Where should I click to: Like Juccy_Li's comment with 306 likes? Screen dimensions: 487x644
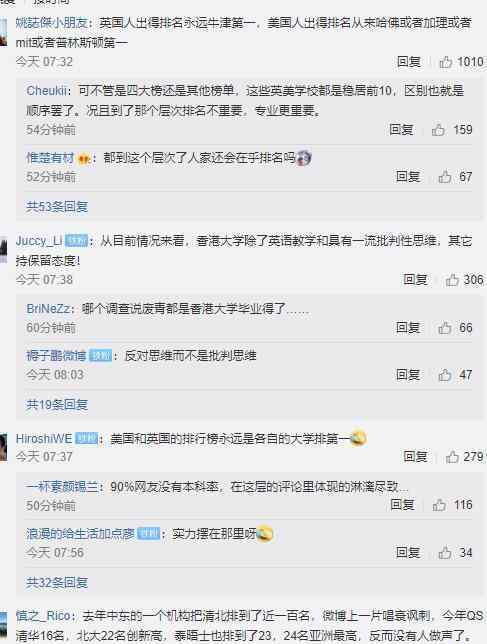452,280
